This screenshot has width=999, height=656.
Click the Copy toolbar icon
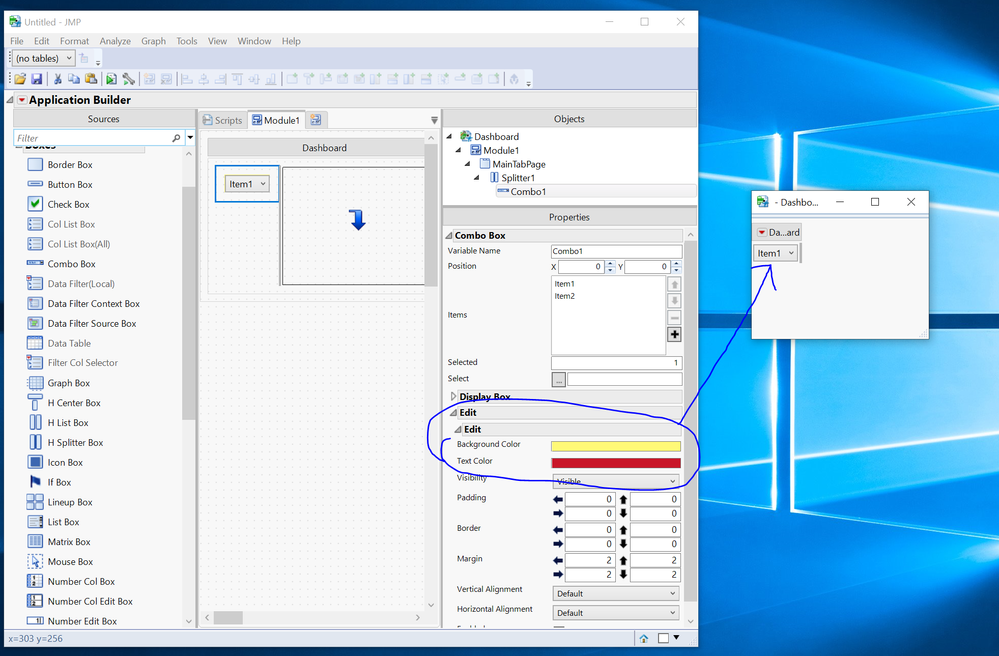click(74, 79)
